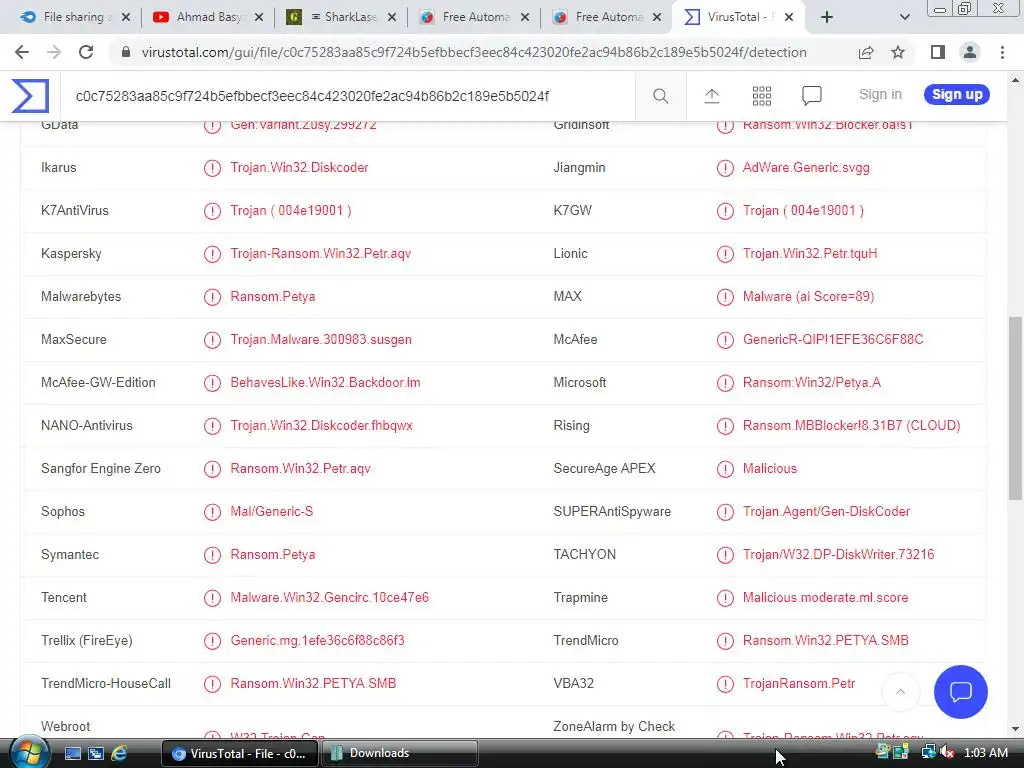Click the site lock icon in the address bar
1024x768 pixels.
pos(126,52)
